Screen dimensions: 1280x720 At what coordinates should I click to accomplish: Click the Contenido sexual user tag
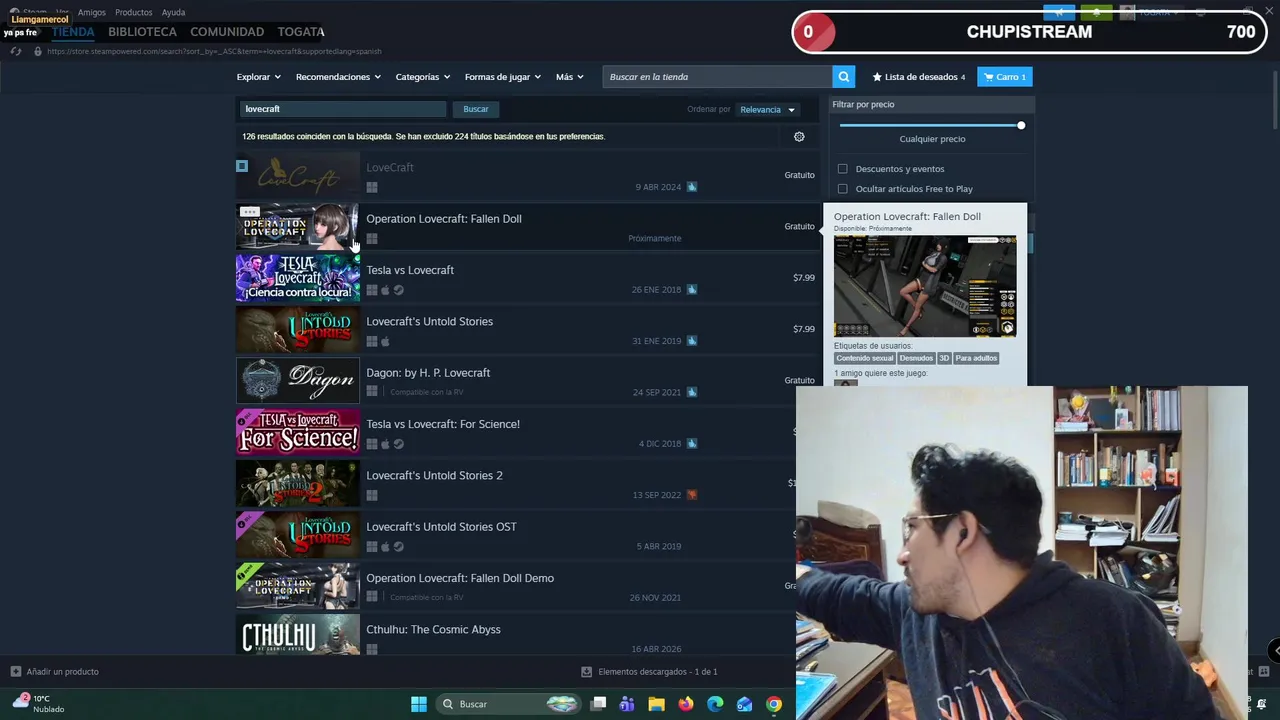coord(864,358)
